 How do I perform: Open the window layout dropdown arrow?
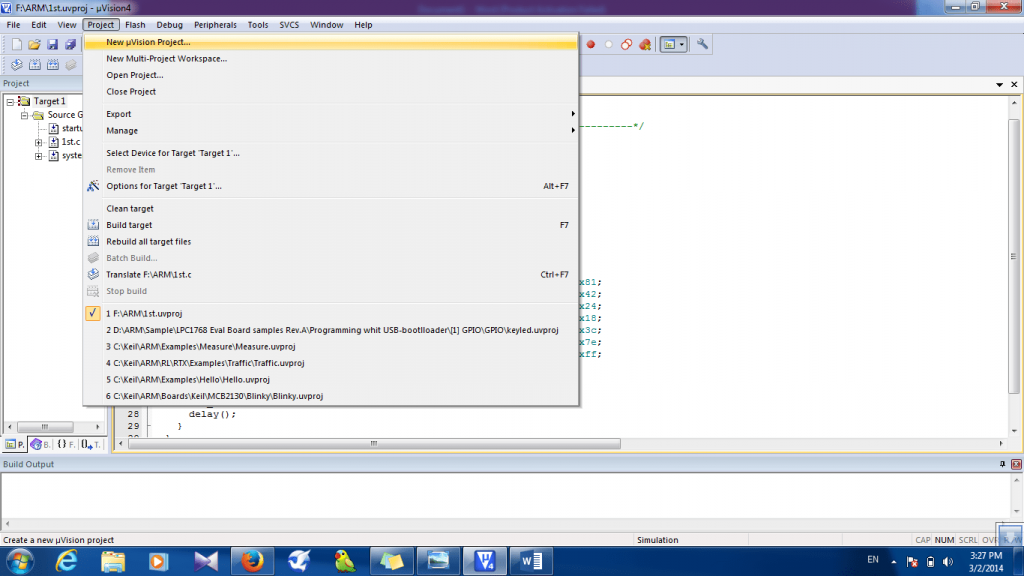[x=682, y=44]
